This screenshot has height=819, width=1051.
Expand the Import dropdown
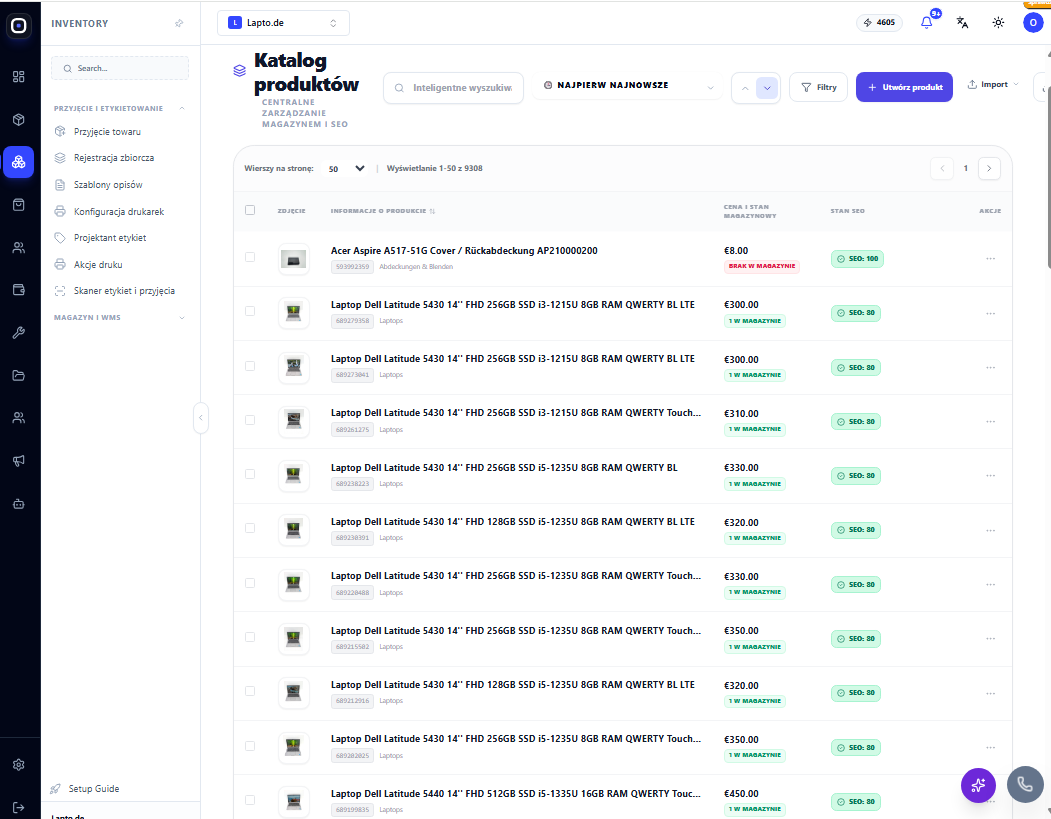pyautogui.click(x=993, y=84)
